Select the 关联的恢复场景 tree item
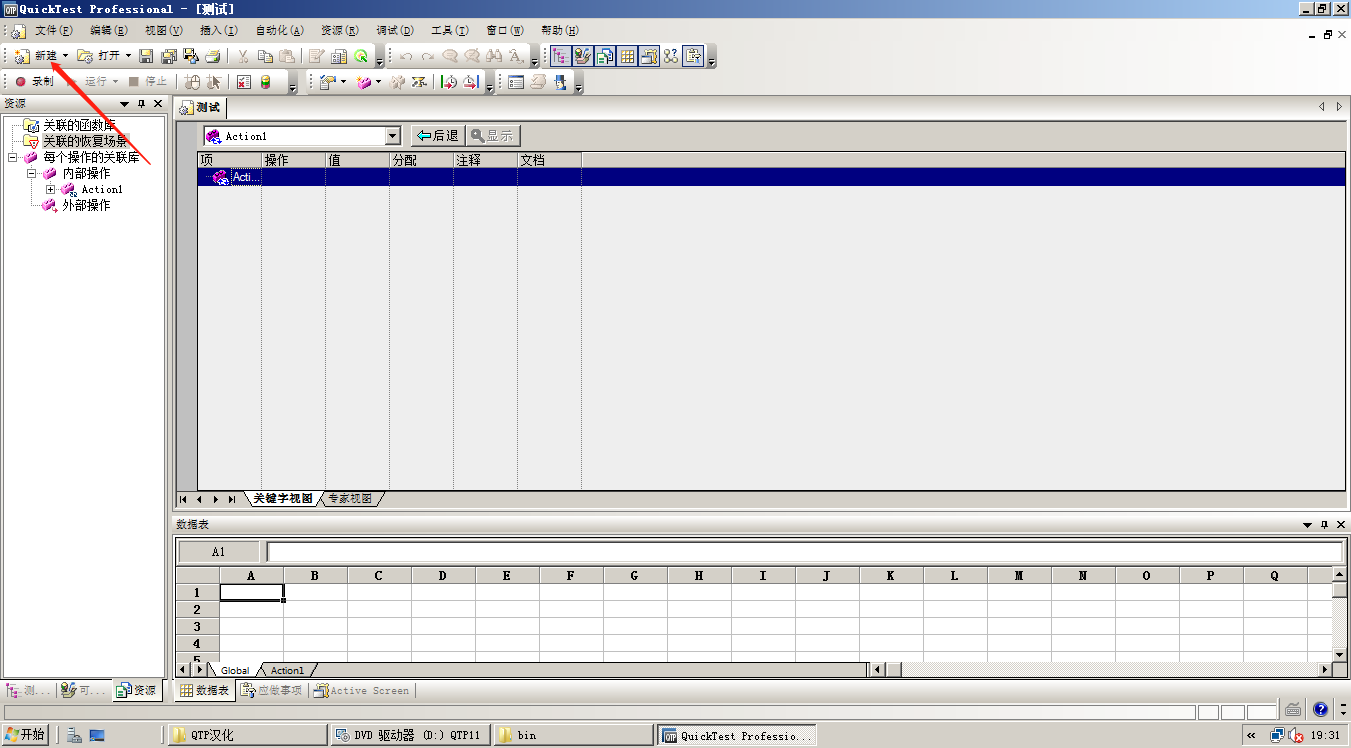The image size is (1351, 748). [85, 141]
